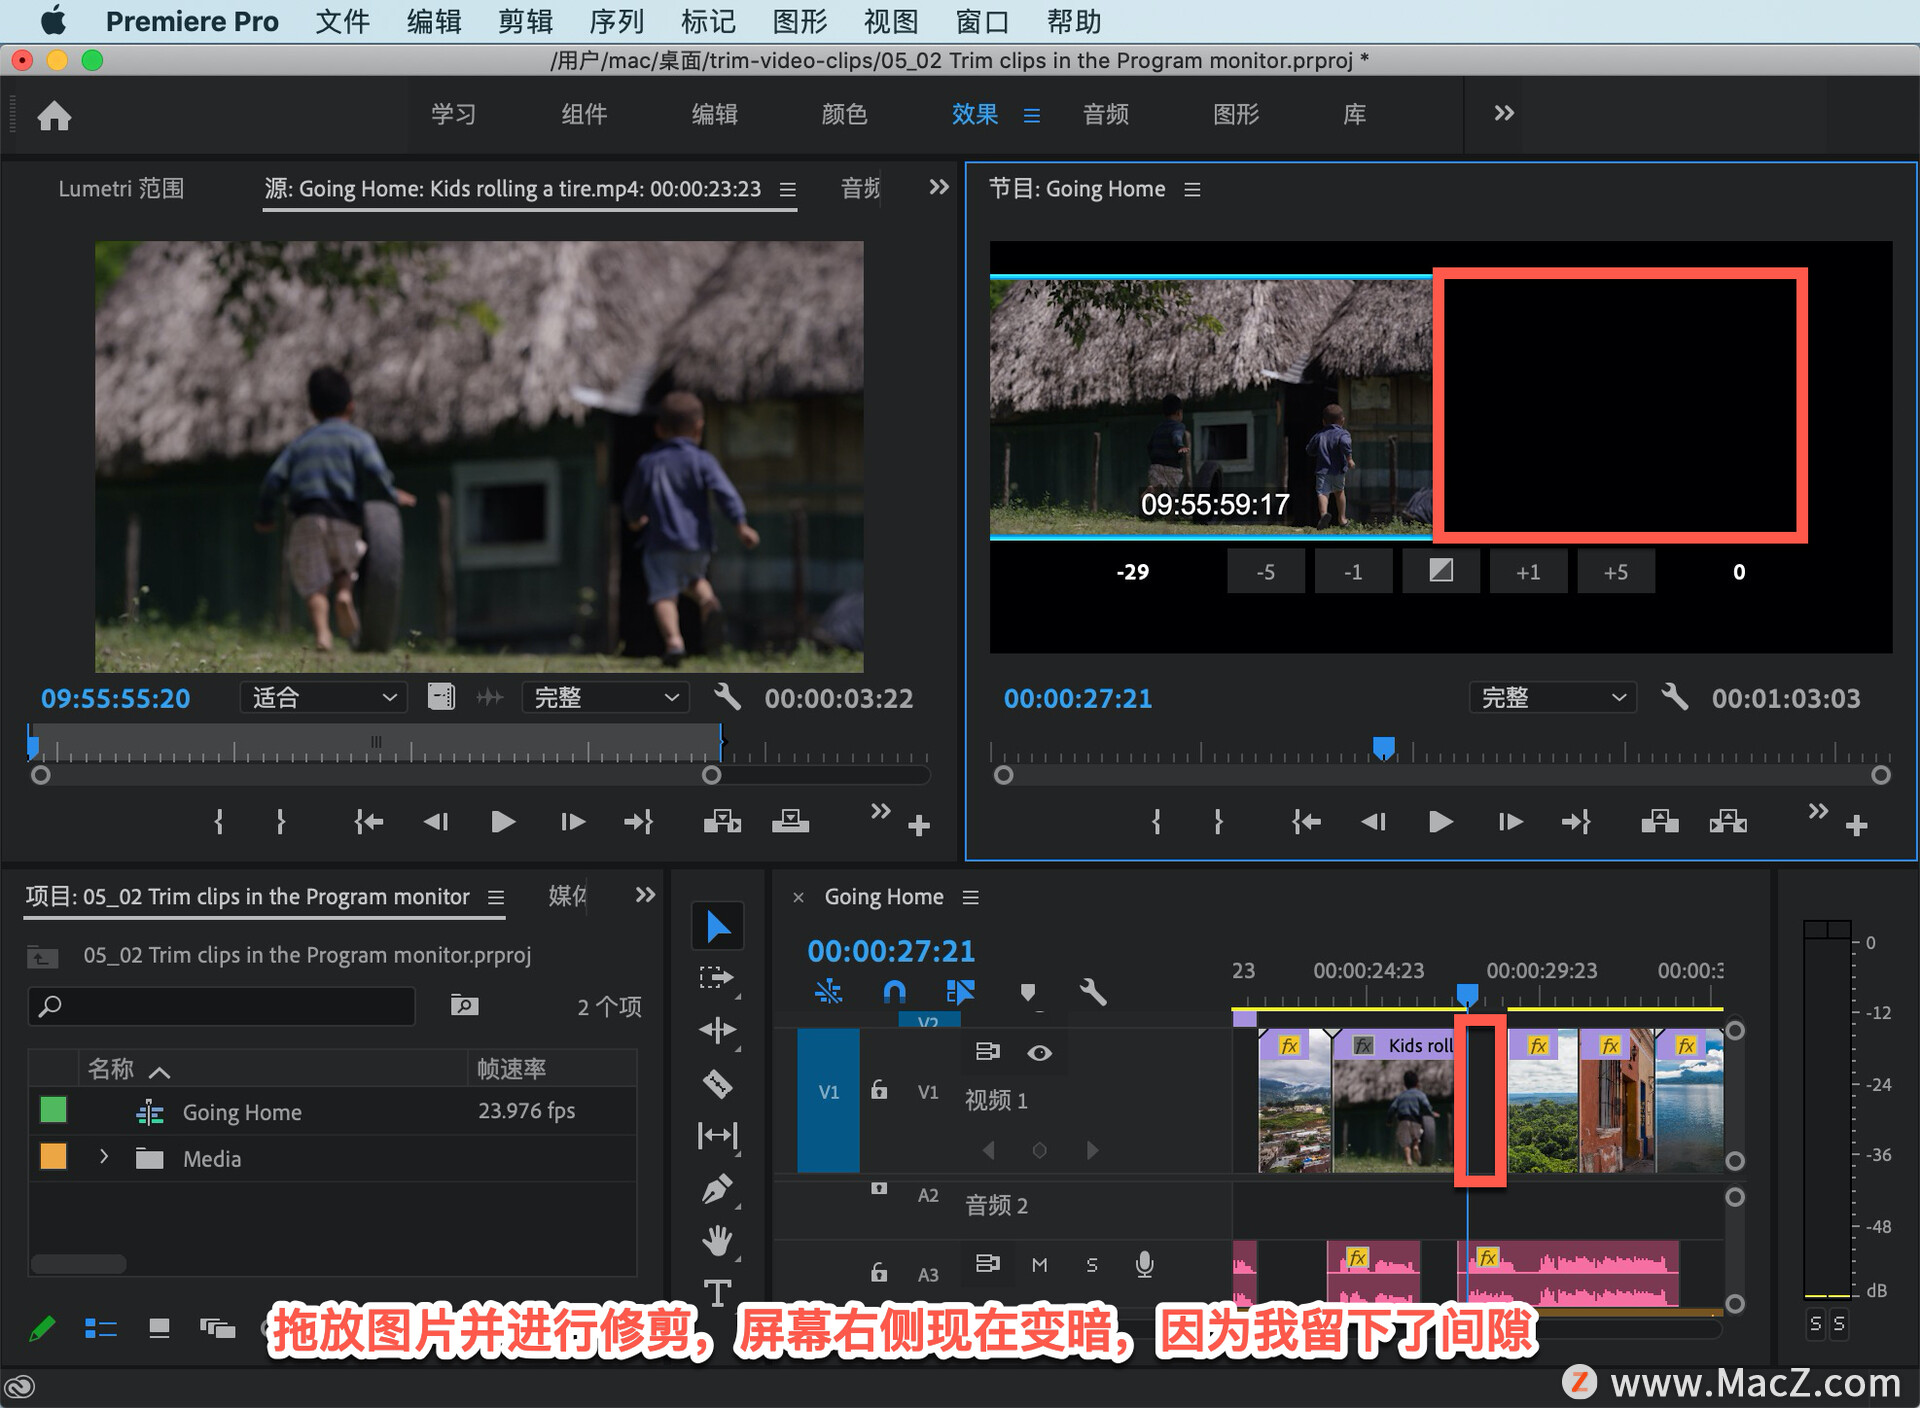Image resolution: width=1920 pixels, height=1408 pixels.
Task: Show hidden Source panel tabs chevron
Action: pos(938,187)
